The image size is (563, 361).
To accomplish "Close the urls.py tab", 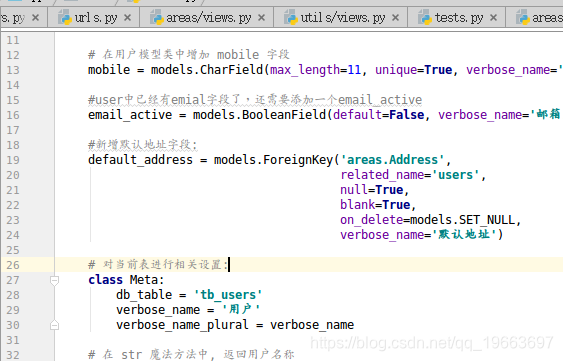I will (127, 18).
